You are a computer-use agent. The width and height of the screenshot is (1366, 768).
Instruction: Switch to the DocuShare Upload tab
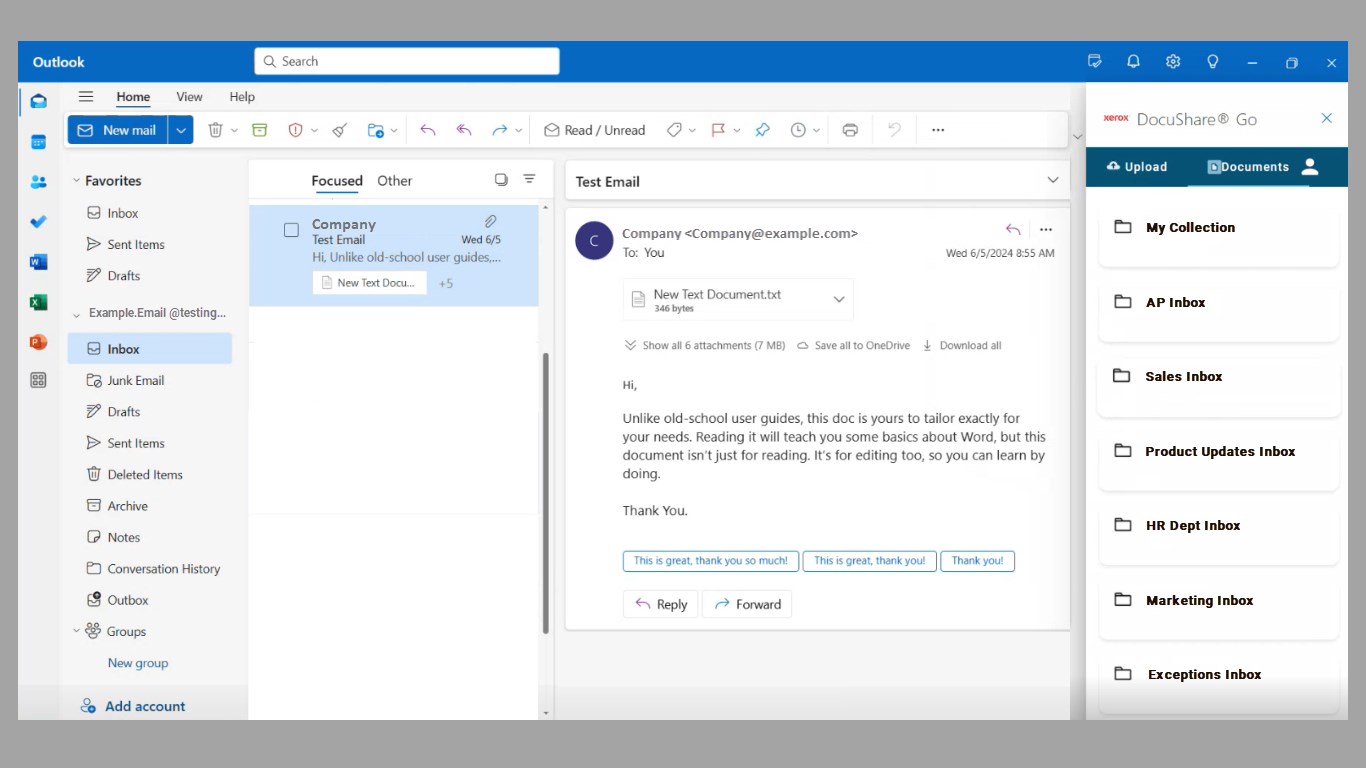(x=1137, y=167)
